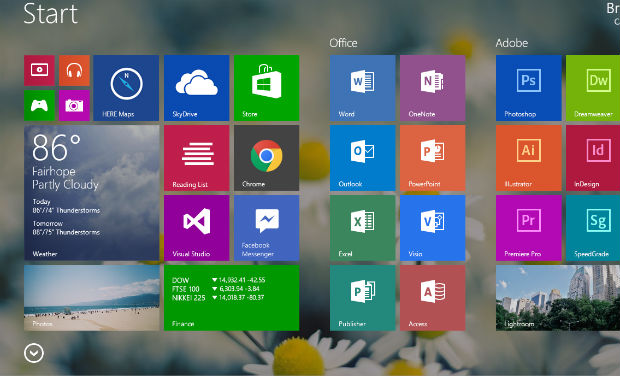Launch the Visio tile

(x=433, y=228)
